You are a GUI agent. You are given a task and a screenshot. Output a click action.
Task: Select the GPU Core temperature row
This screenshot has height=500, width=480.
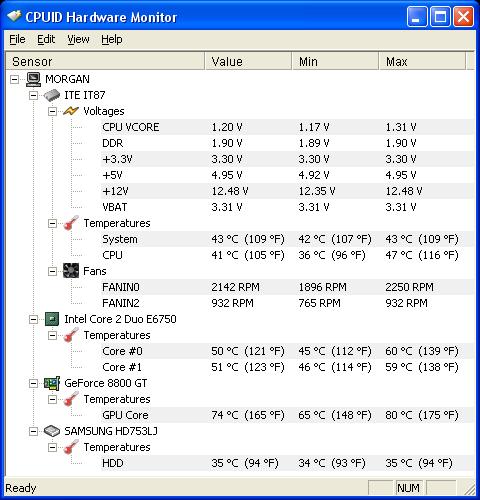(287, 415)
